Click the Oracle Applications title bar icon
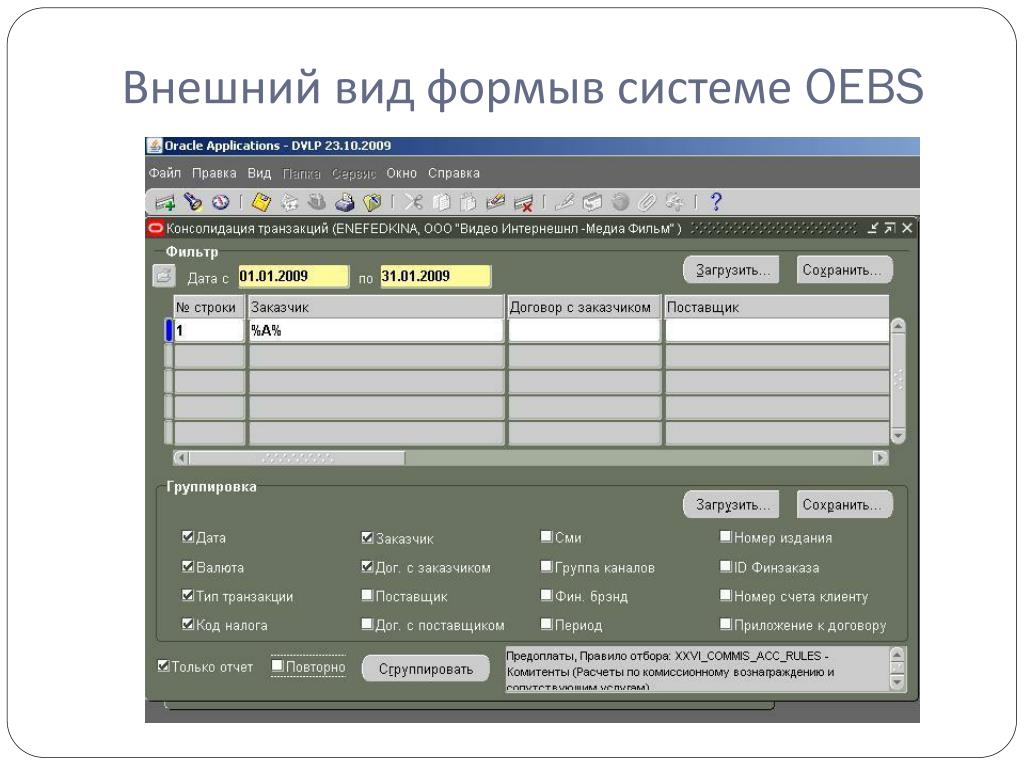 (154, 146)
